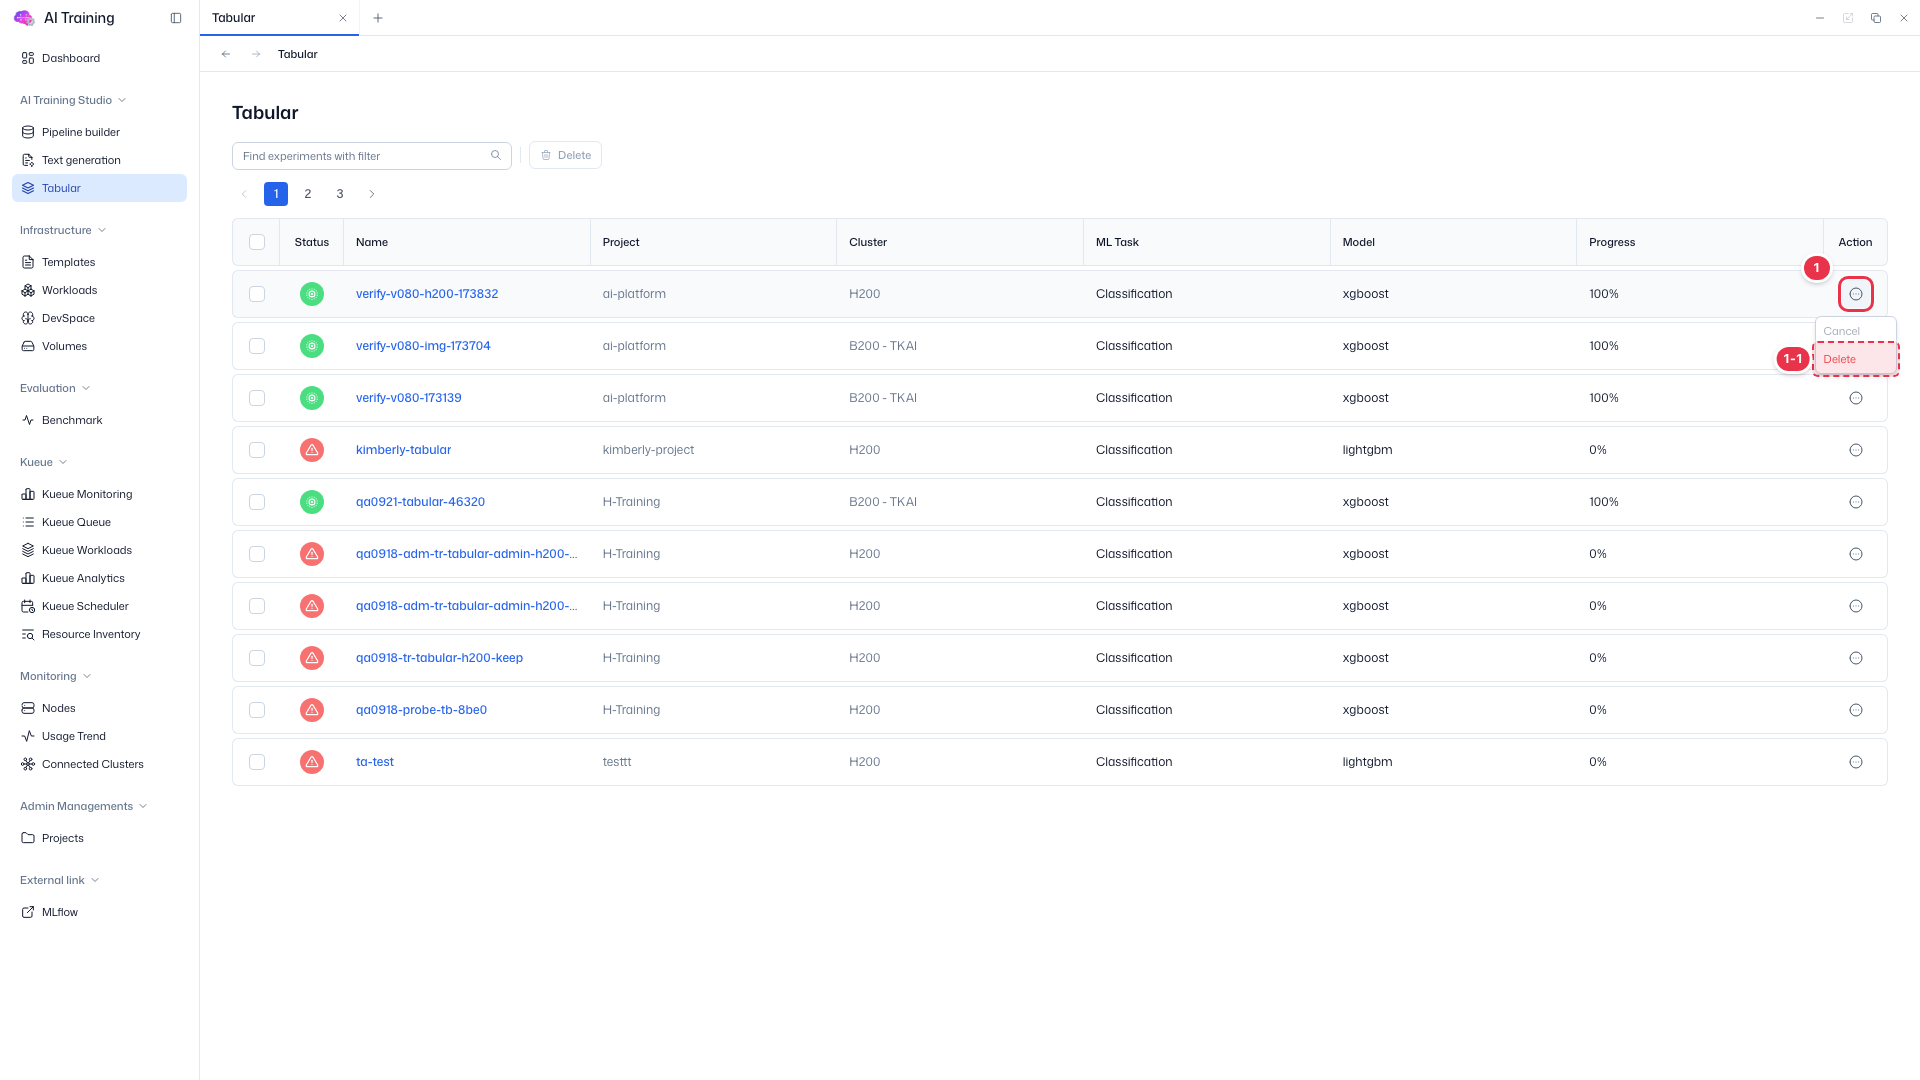Image resolution: width=1920 pixels, height=1080 pixels.
Task: Collapse the Evaluation section
Action: [55, 388]
